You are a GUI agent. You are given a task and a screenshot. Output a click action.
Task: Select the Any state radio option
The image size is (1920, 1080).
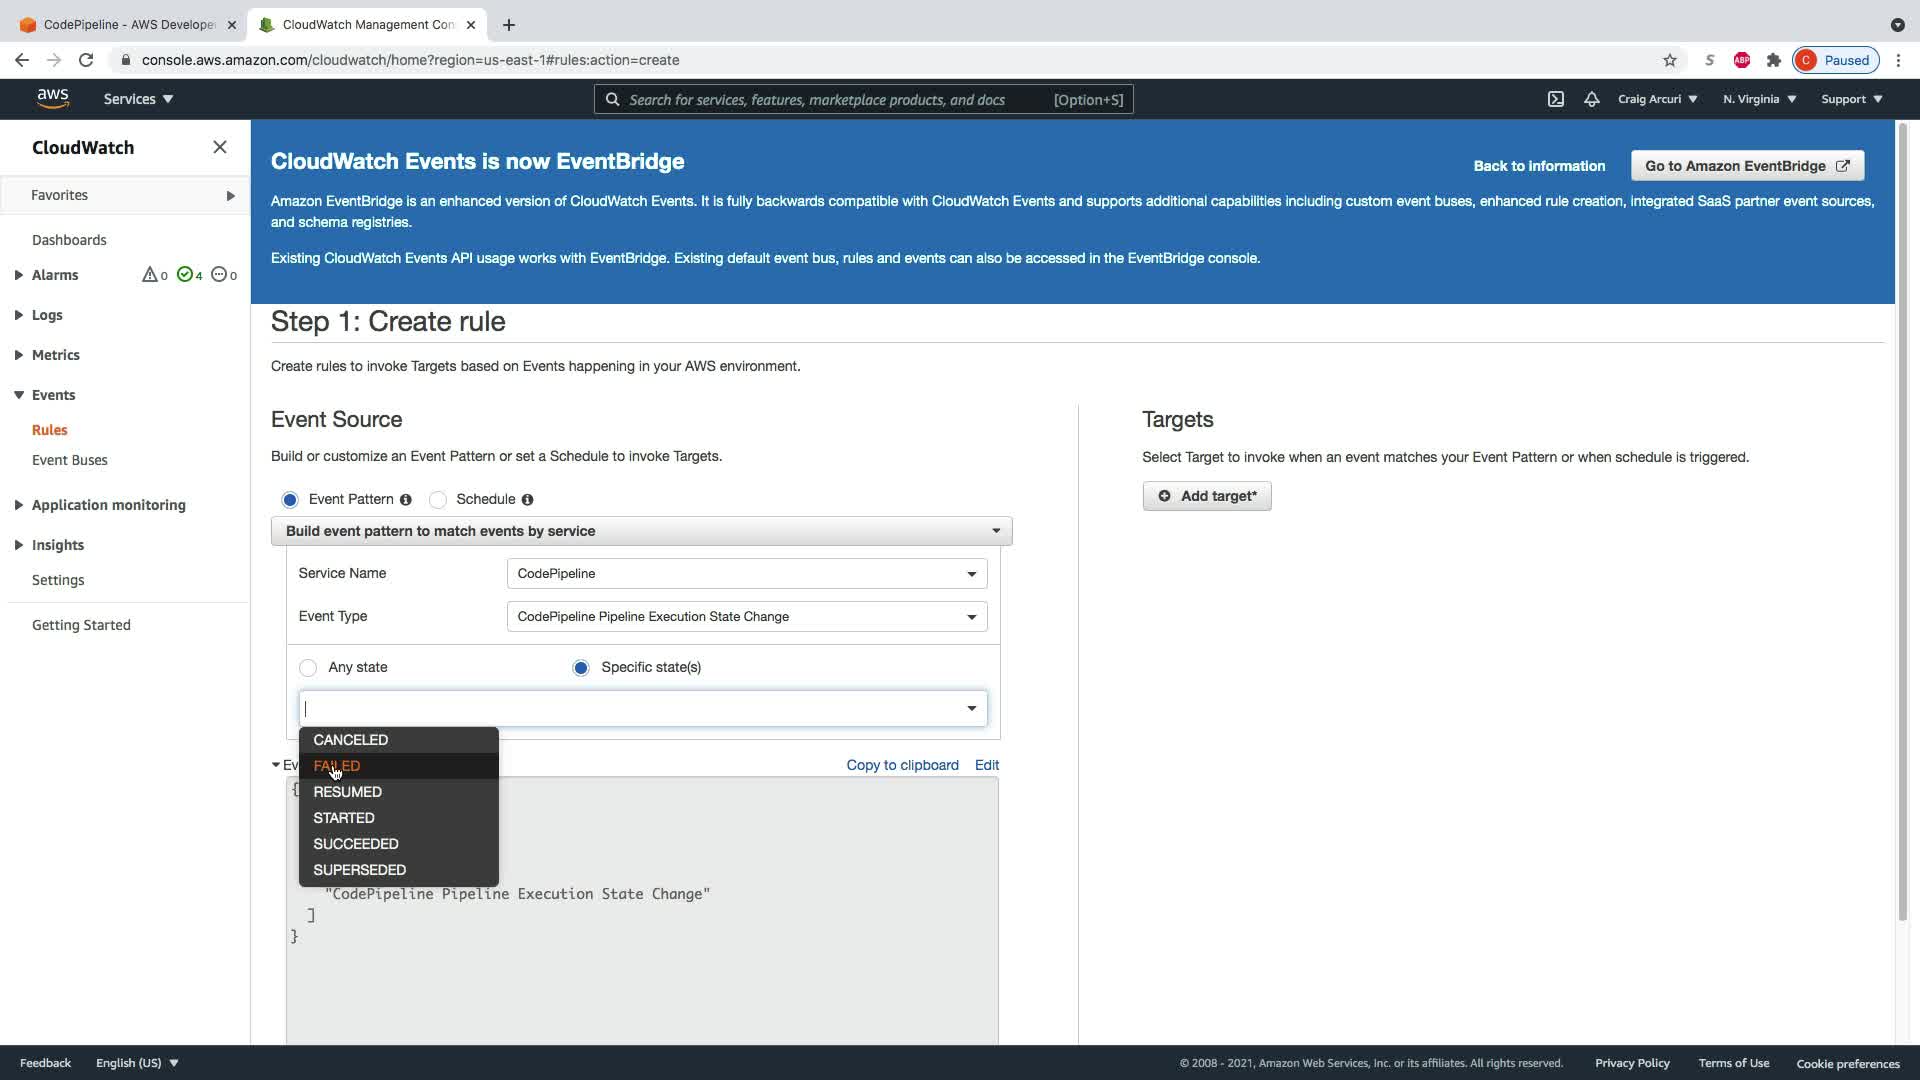[x=308, y=668]
